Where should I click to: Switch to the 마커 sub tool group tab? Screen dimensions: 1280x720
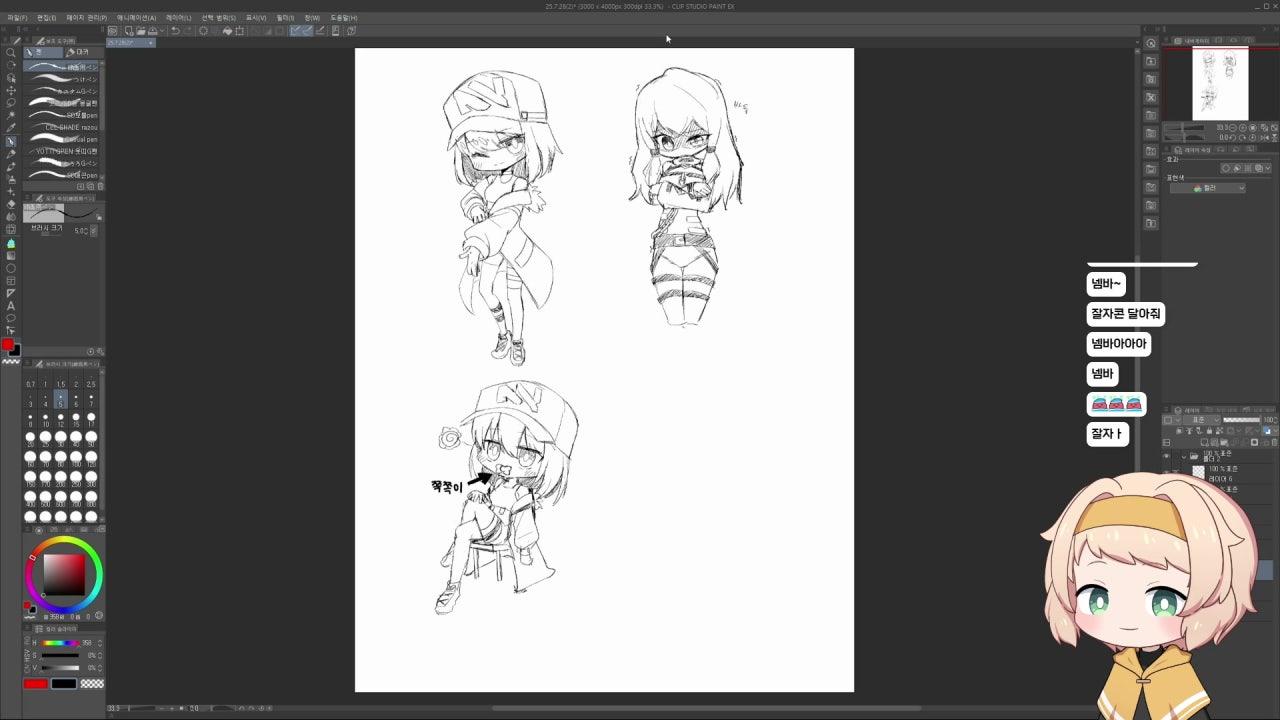[x=83, y=52]
